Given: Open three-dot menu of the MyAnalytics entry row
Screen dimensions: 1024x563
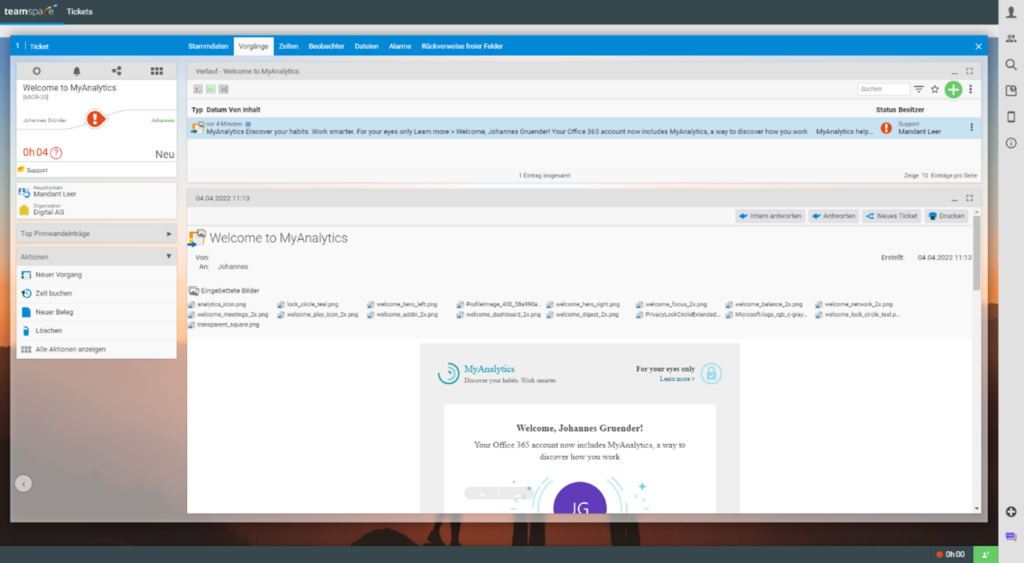Looking at the screenshot, I should click(x=971, y=127).
